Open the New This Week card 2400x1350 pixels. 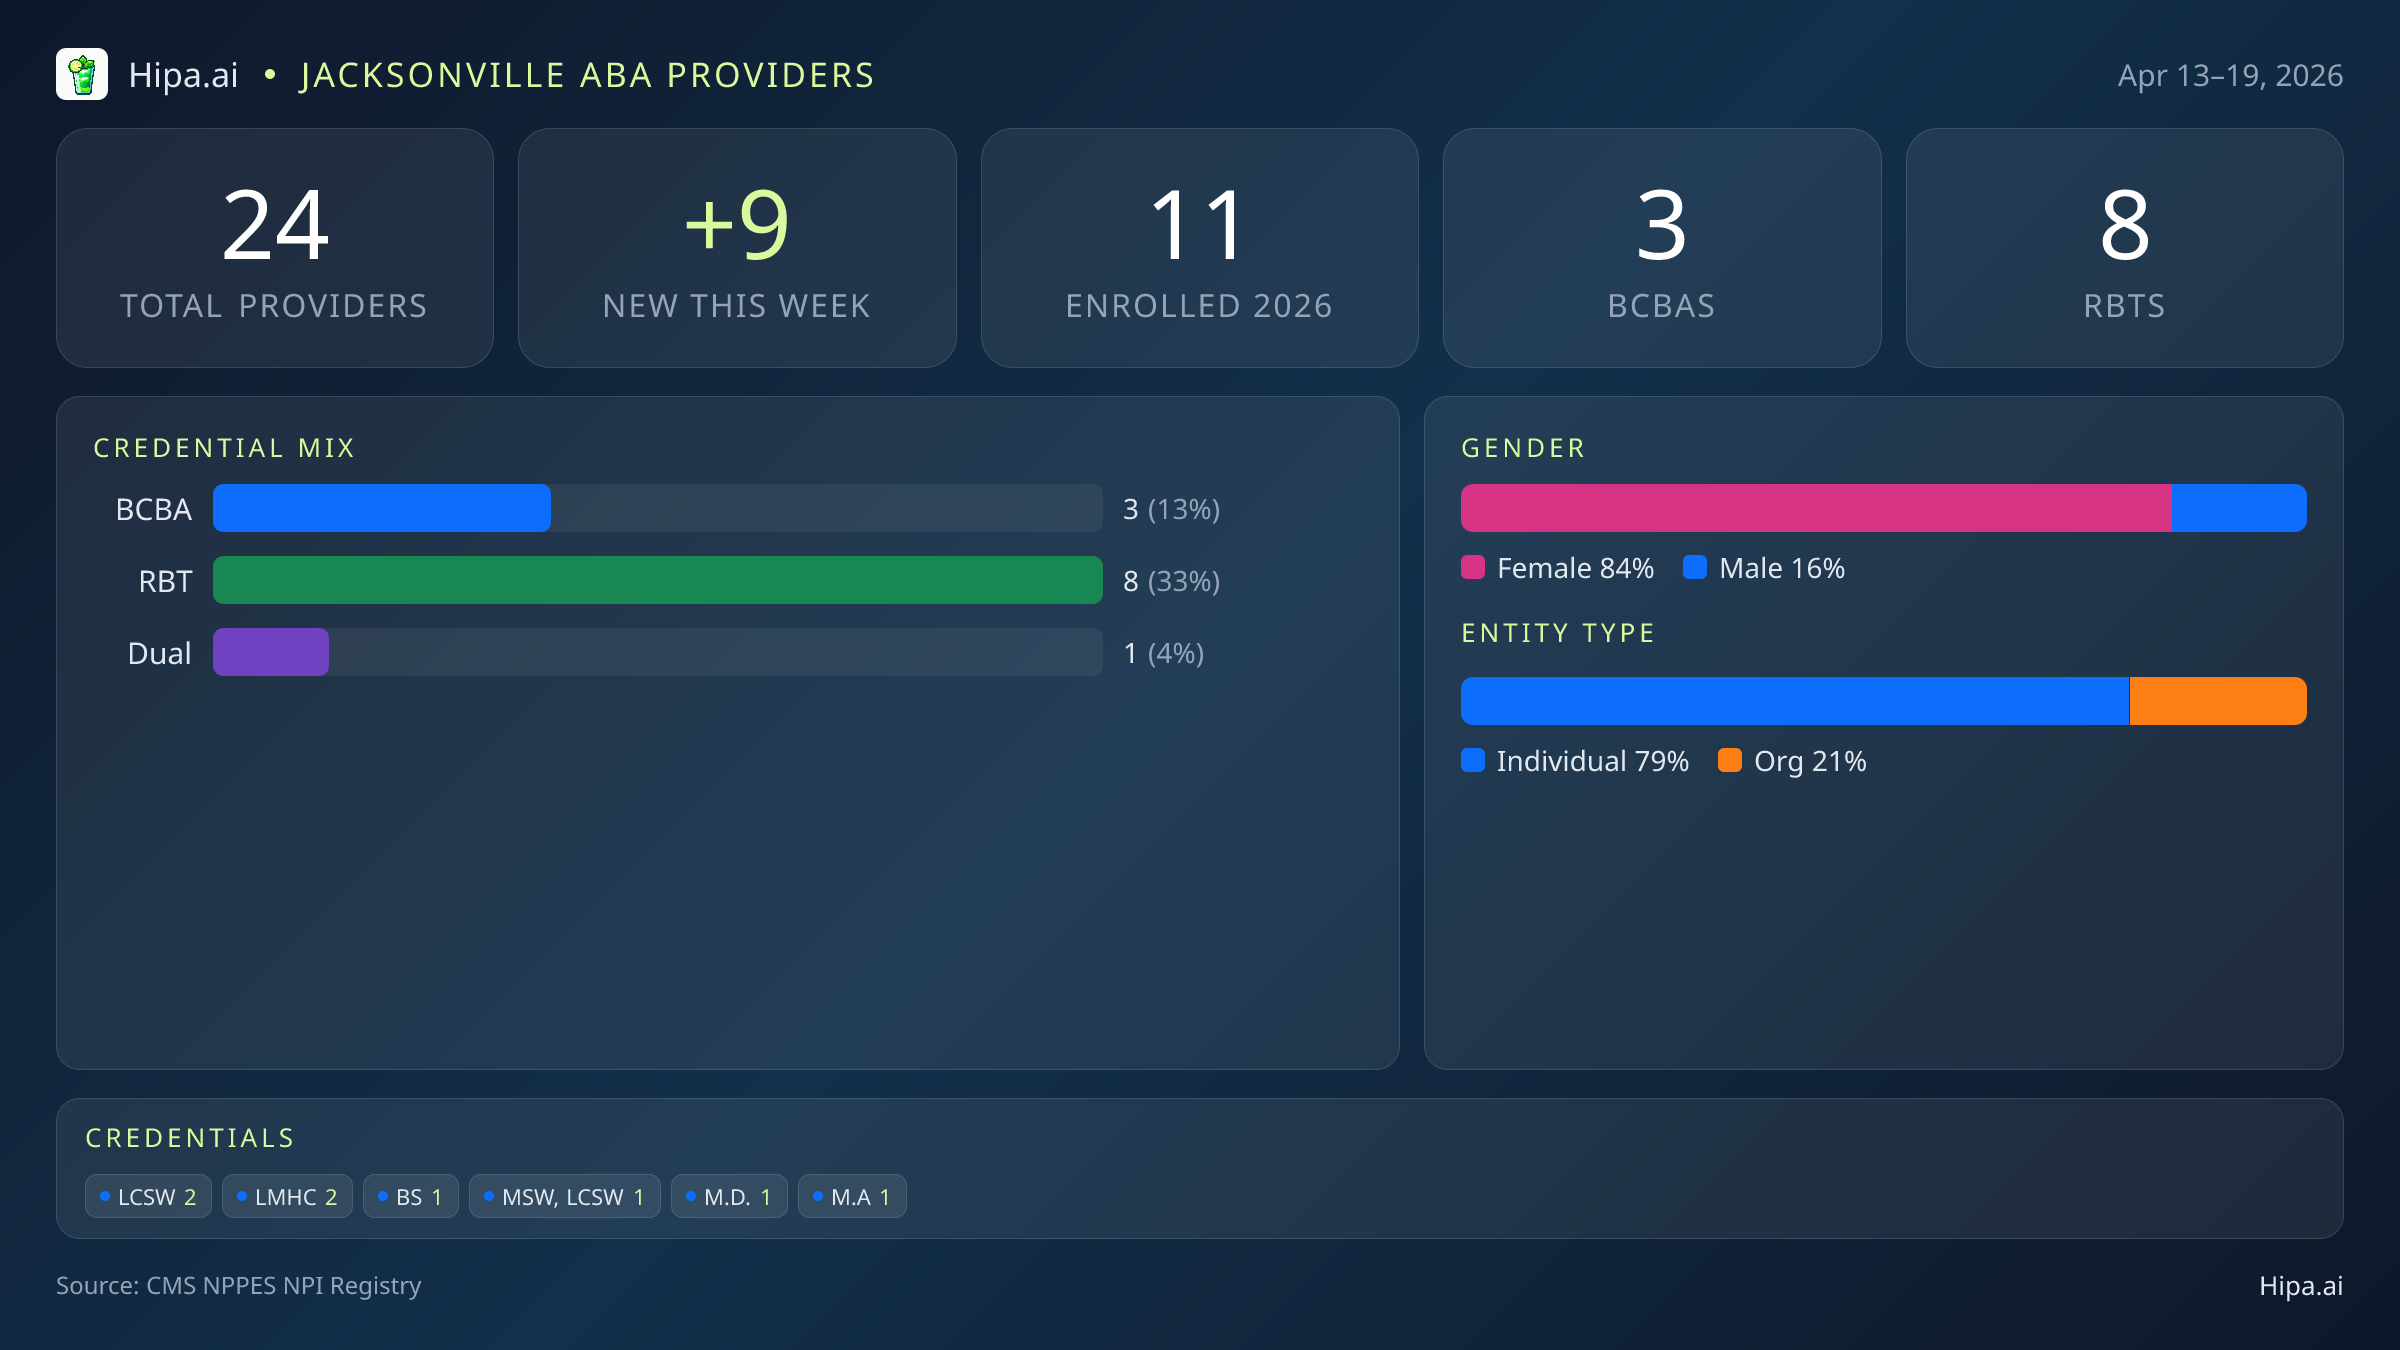point(737,248)
